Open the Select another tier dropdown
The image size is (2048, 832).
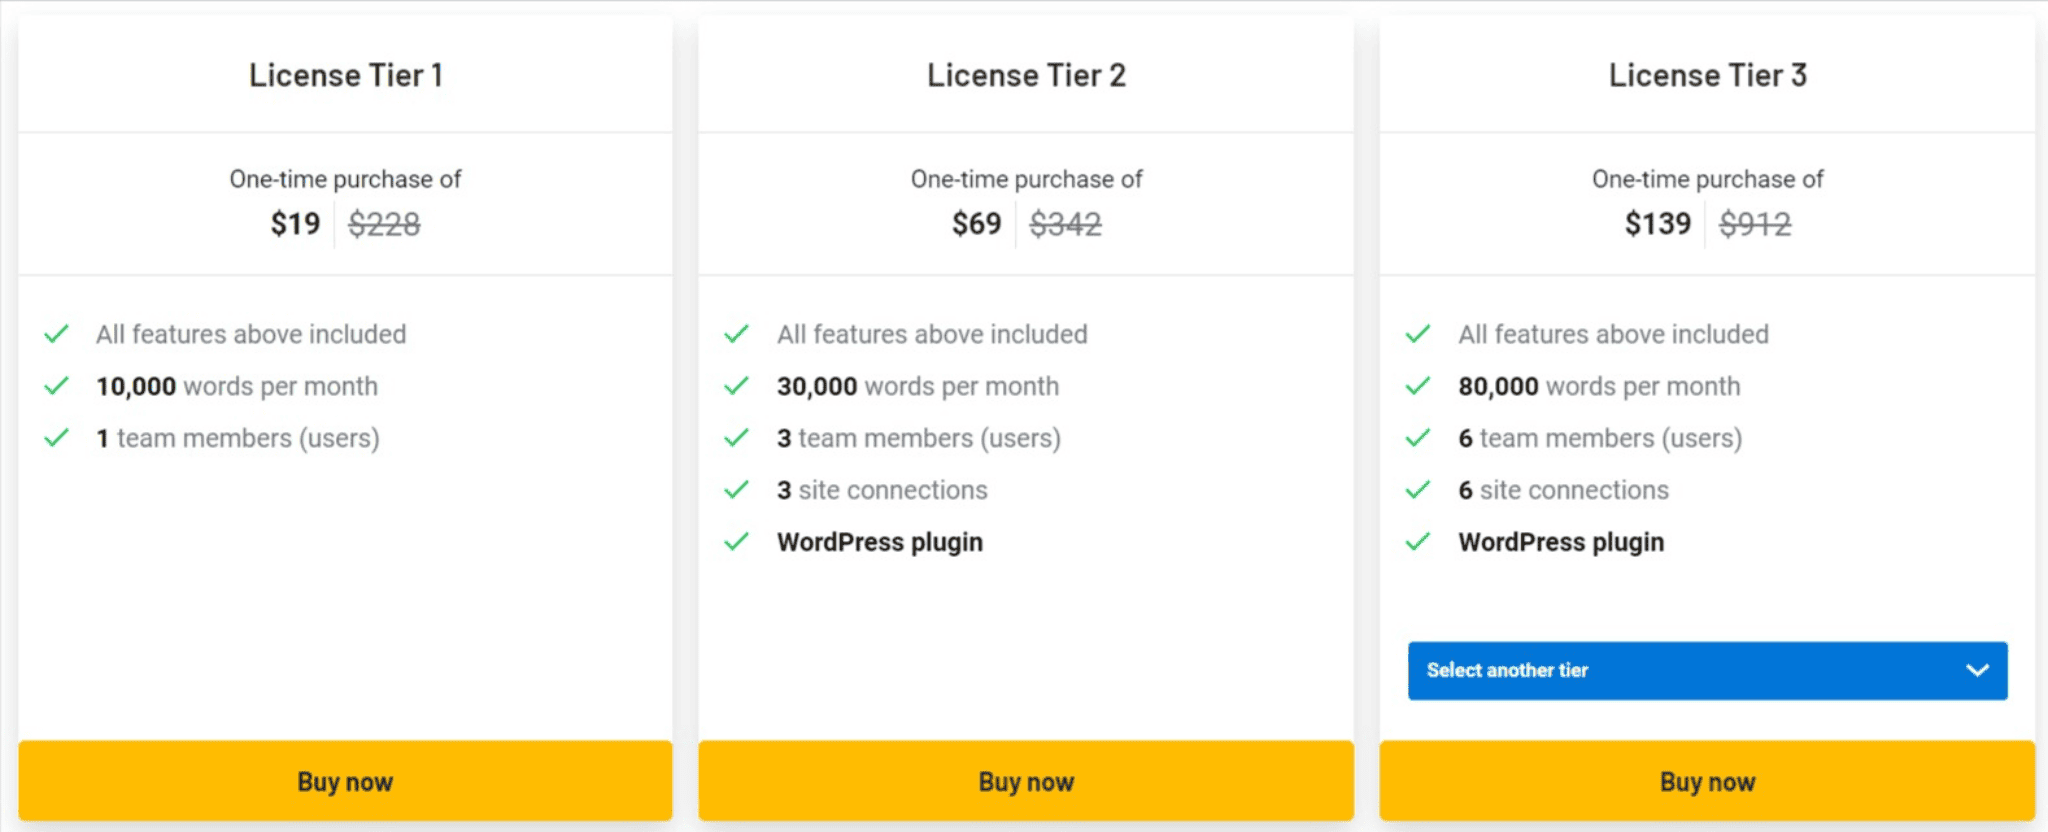click(x=1707, y=670)
